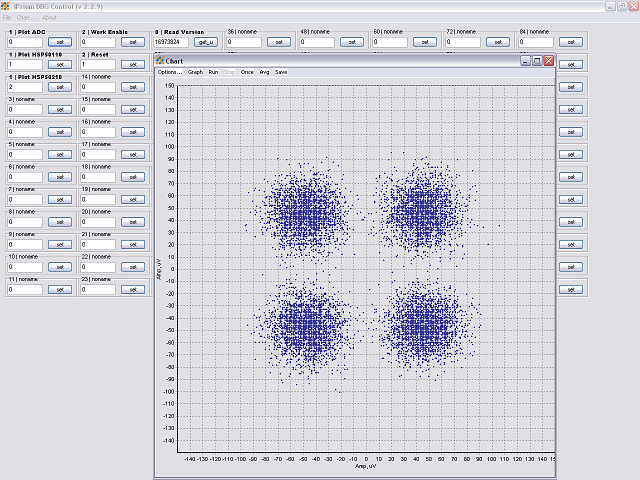The width and height of the screenshot is (640, 480).
Task: Click set button for 22 | noname
Action: (x=133, y=267)
